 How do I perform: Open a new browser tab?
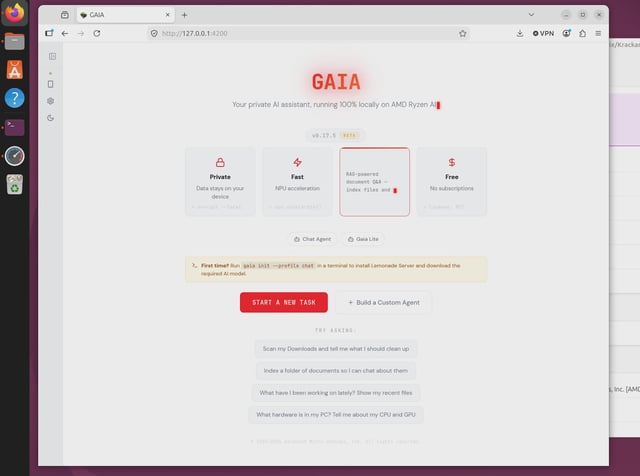184,15
